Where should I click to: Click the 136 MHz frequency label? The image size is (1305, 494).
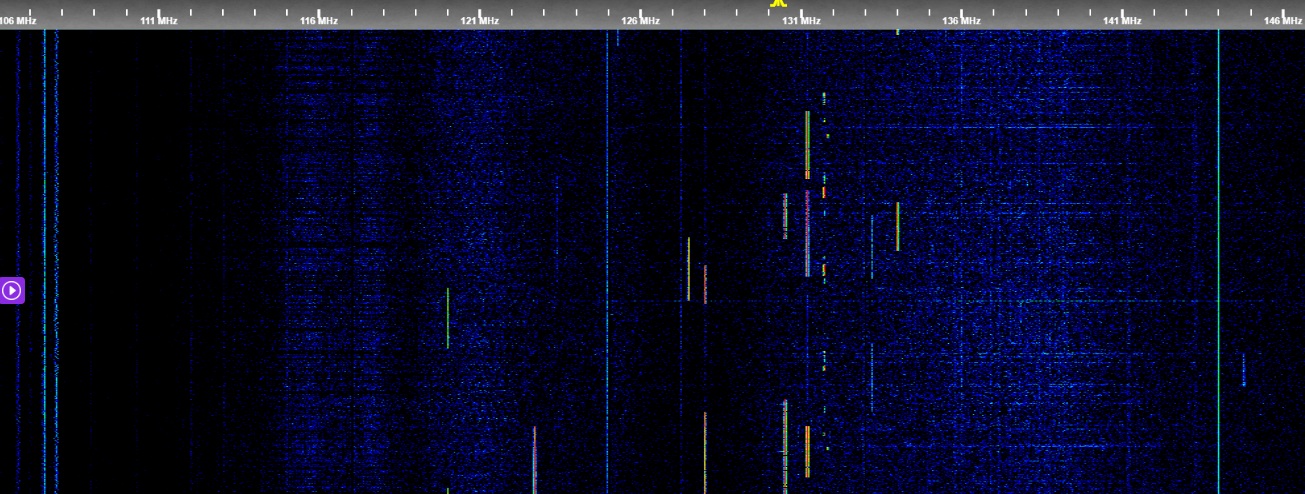coord(962,21)
